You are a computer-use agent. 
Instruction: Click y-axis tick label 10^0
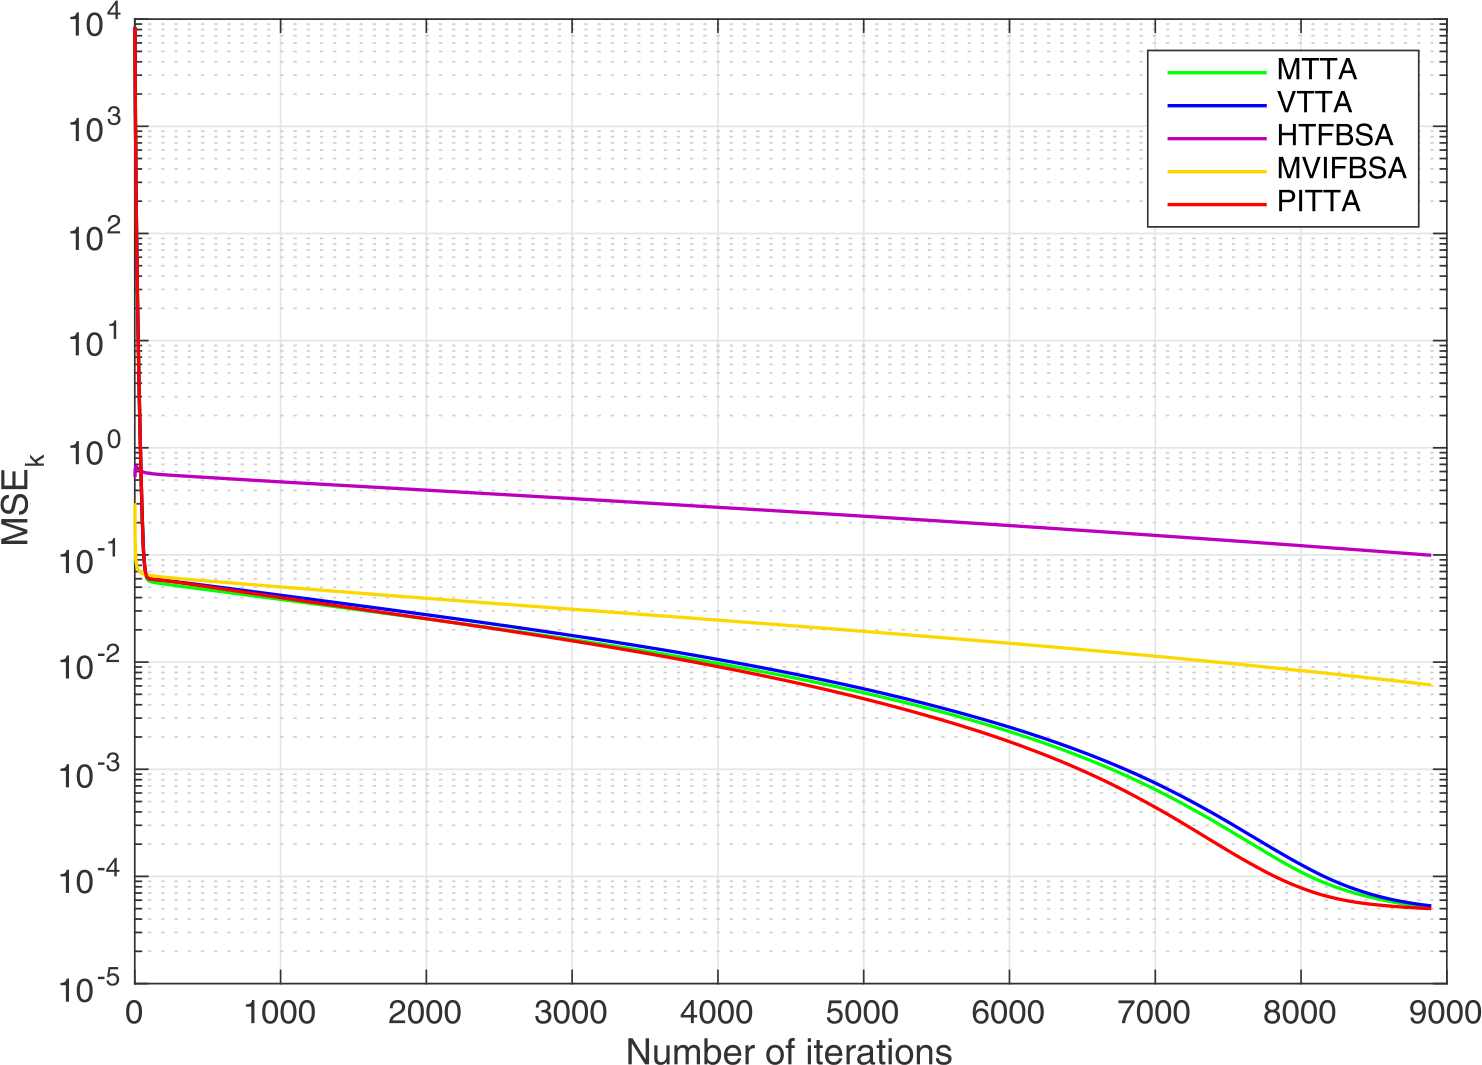pos(95,450)
